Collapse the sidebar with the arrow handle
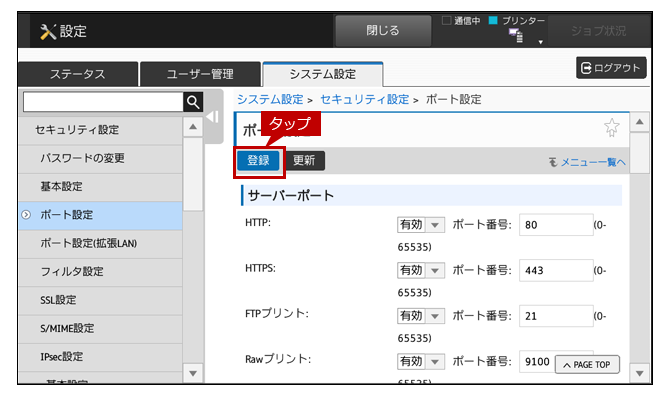The height and width of the screenshot is (396, 670). (213, 117)
